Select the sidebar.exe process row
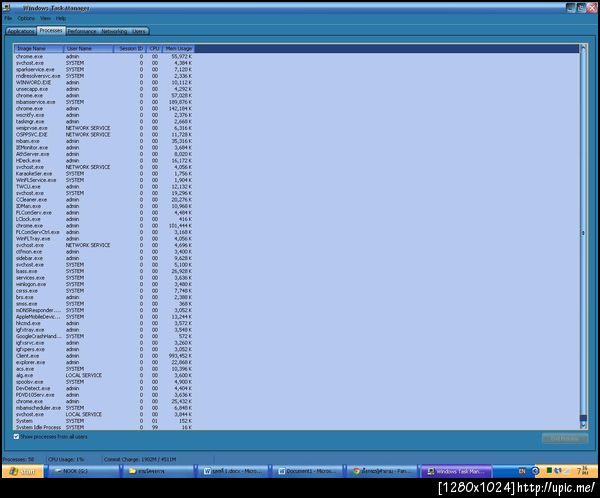This screenshot has width=600, height=498. click(x=104, y=258)
